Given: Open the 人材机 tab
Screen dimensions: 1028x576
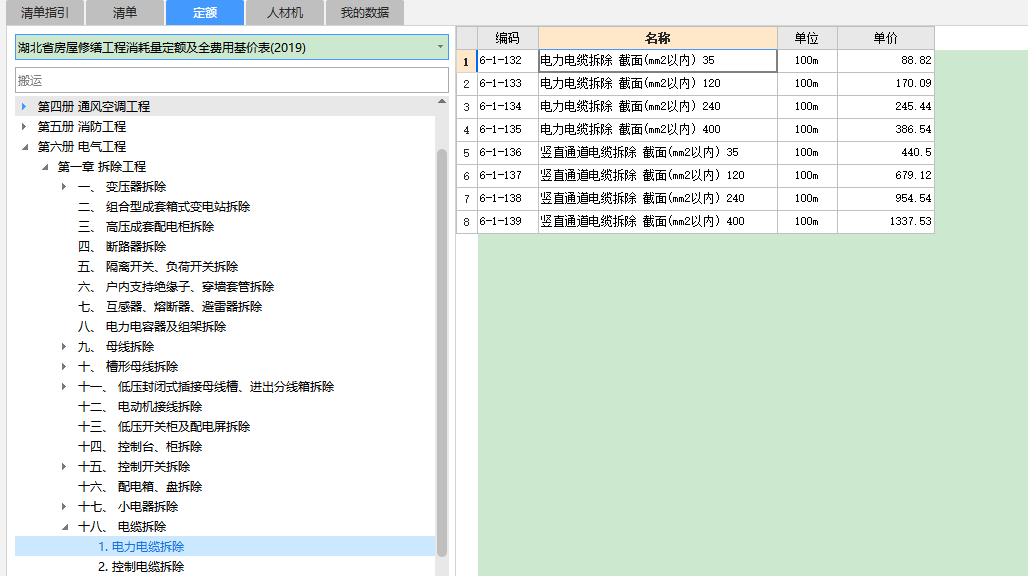Looking at the screenshot, I should click(x=285, y=12).
